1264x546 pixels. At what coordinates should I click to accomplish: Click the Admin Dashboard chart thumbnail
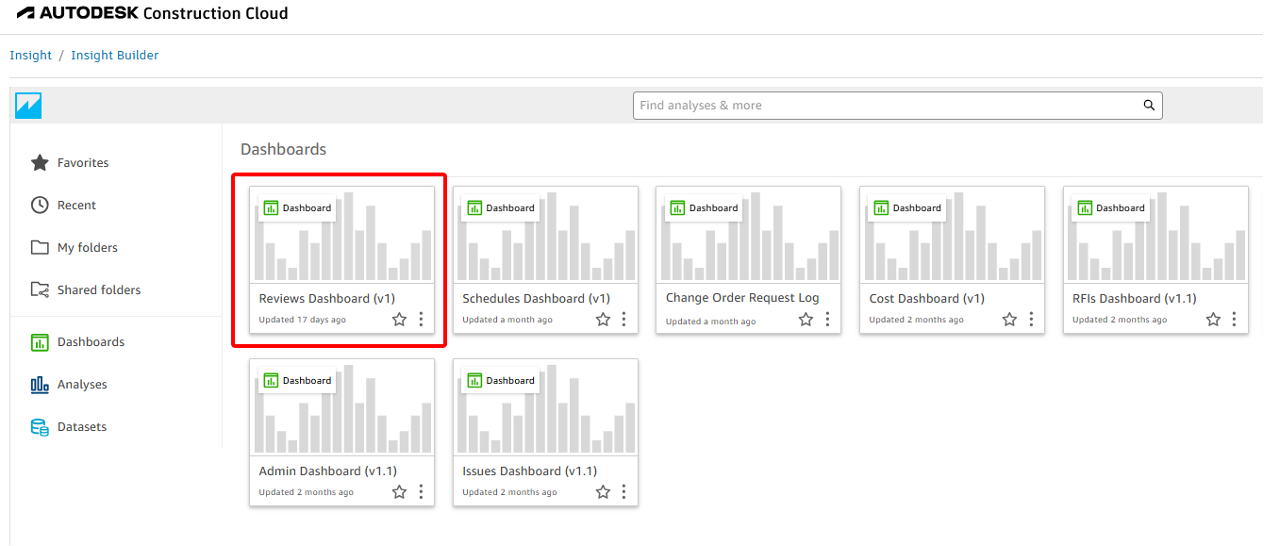[x=342, y=407]
